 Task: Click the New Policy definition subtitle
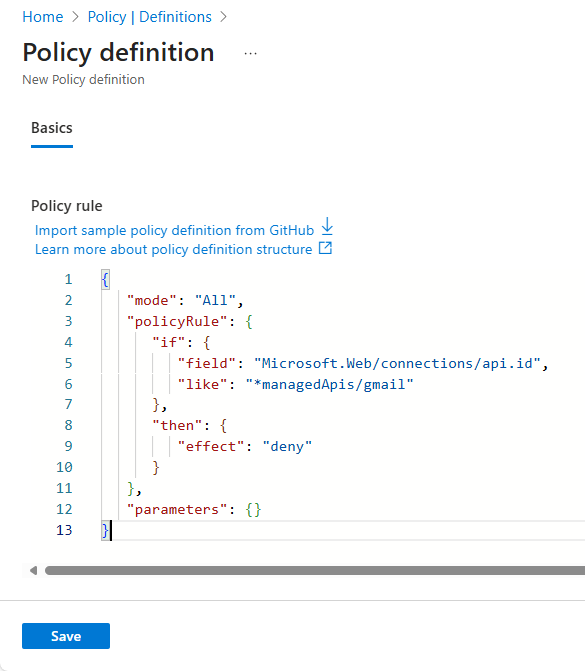[x=83, y=80]
